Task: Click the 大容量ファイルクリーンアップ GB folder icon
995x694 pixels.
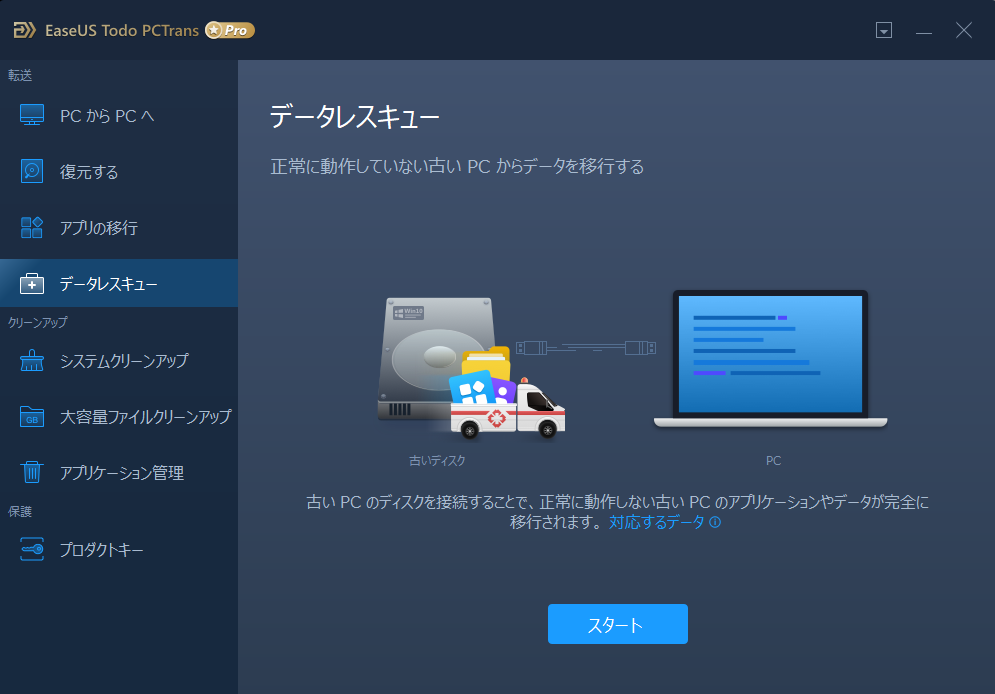Action: 32,417
